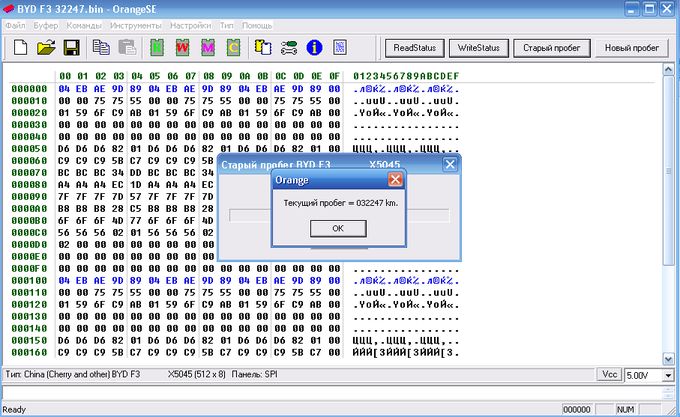Open the Помощь menu

pyautogui.click(x=257, y=26)
